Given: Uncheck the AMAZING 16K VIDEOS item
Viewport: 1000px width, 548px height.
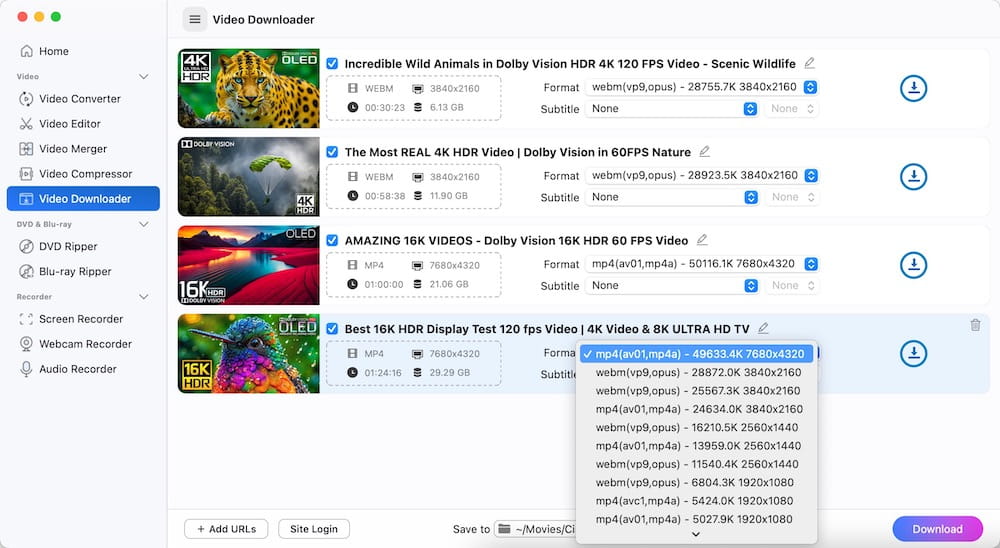Looking at the screenshot, I should tap(332, 241).
